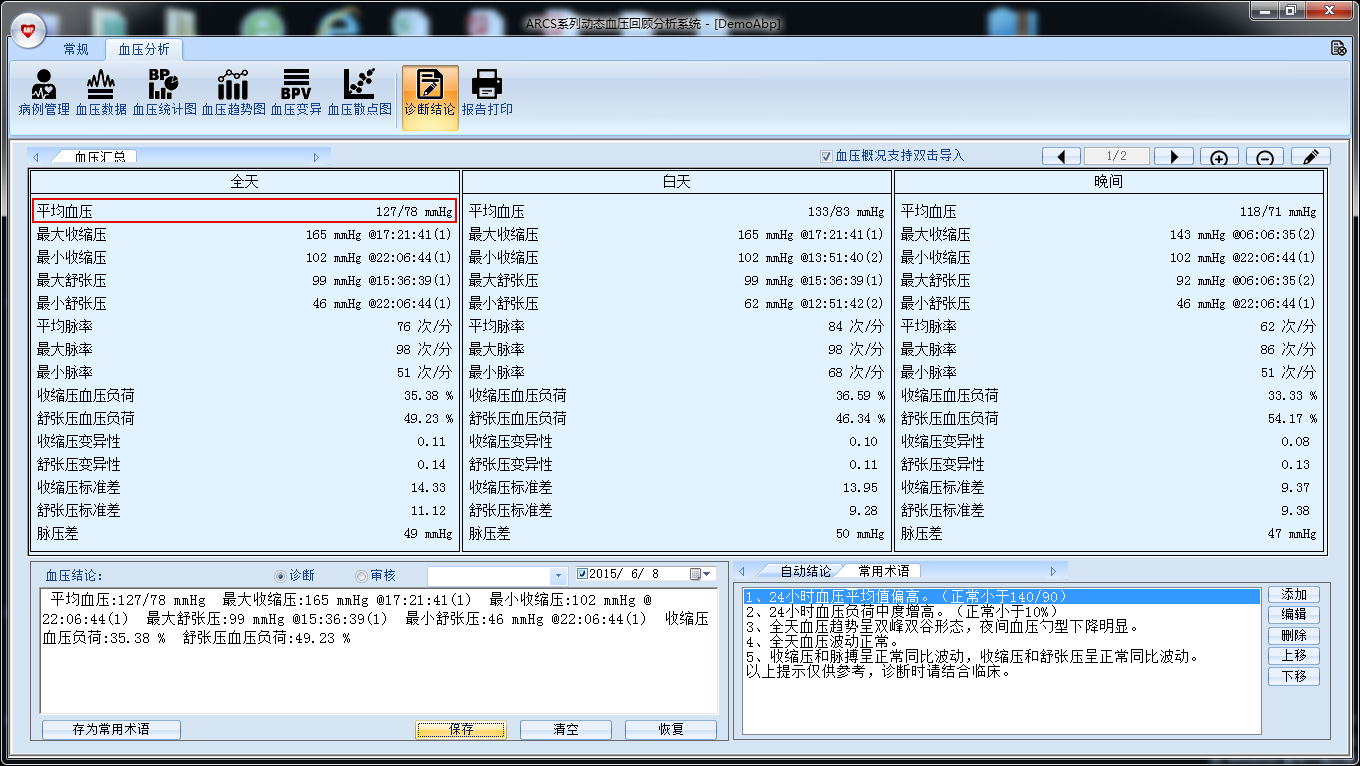Show the 血压散点图 scatter plot
The width and height of the screenshot is (1360, 766).
click(x=359, y=93)
